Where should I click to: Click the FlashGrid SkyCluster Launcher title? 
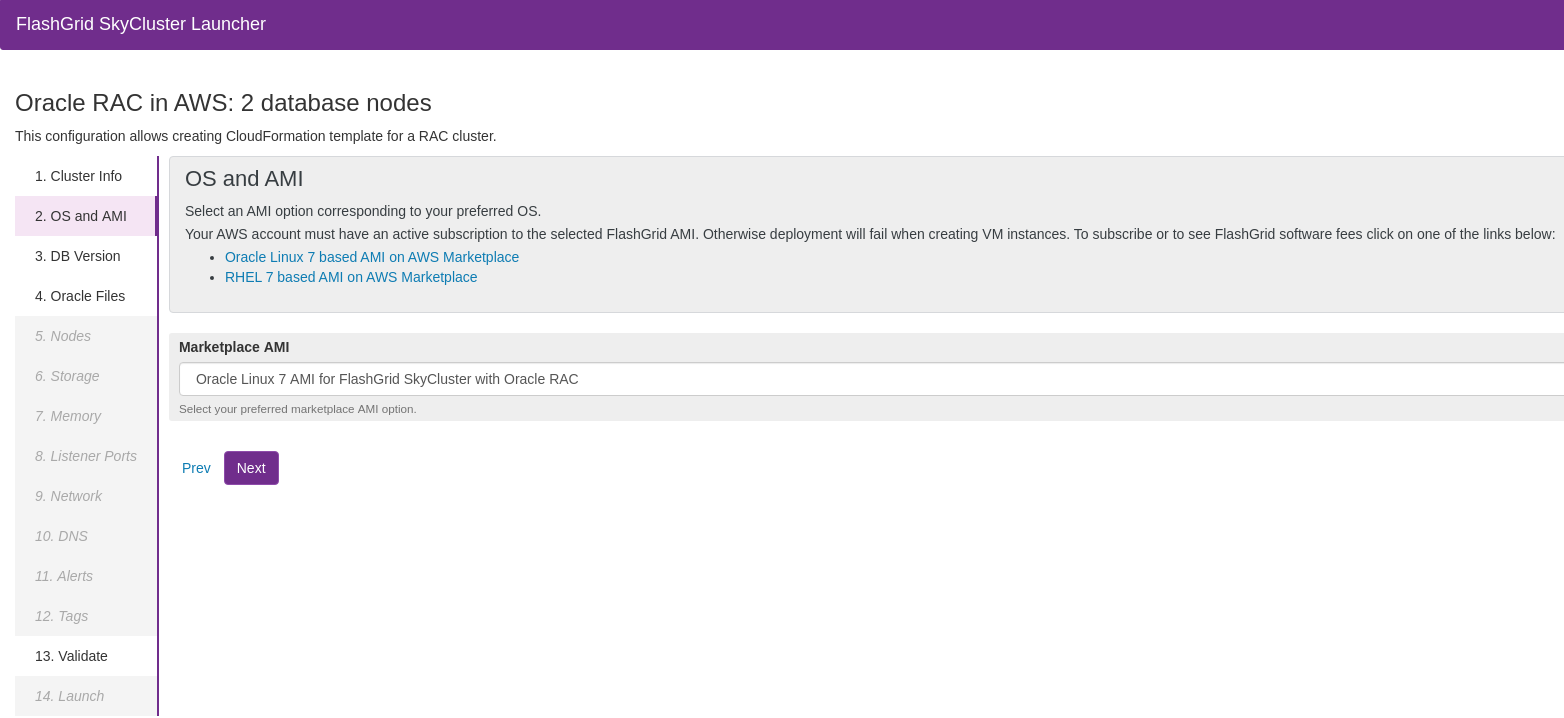pos(141,24)
